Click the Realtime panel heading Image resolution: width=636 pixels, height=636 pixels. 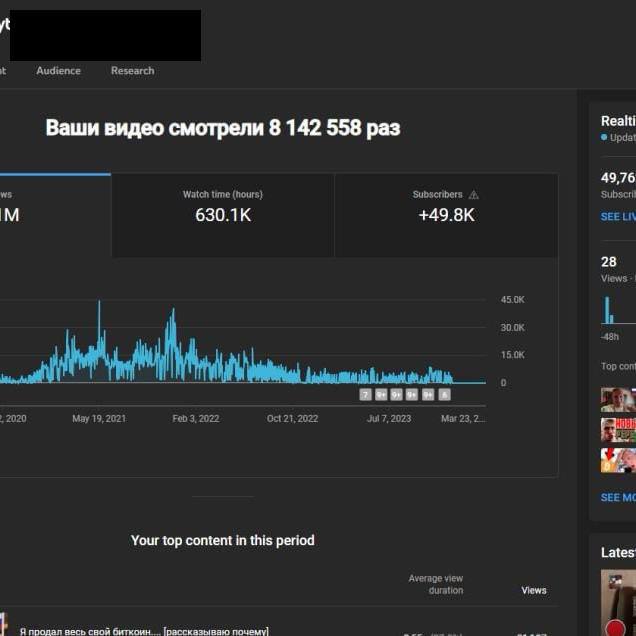(618, 121)
